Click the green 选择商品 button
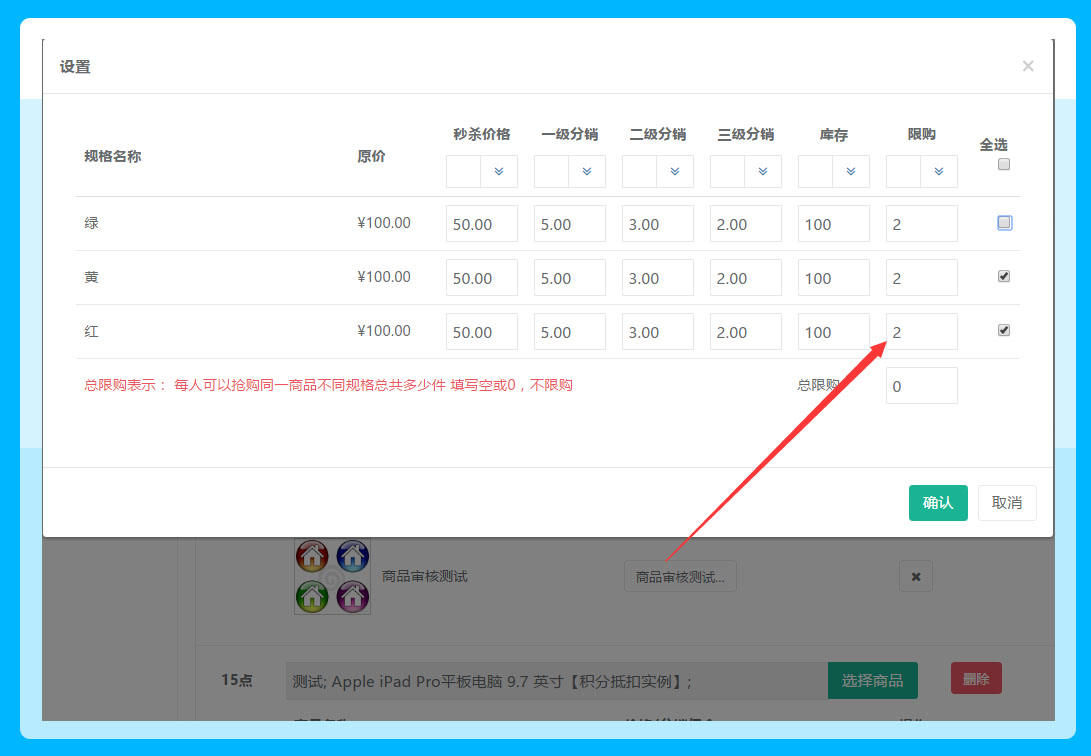Screen dimensions: 1091x756 click(872, 680)
